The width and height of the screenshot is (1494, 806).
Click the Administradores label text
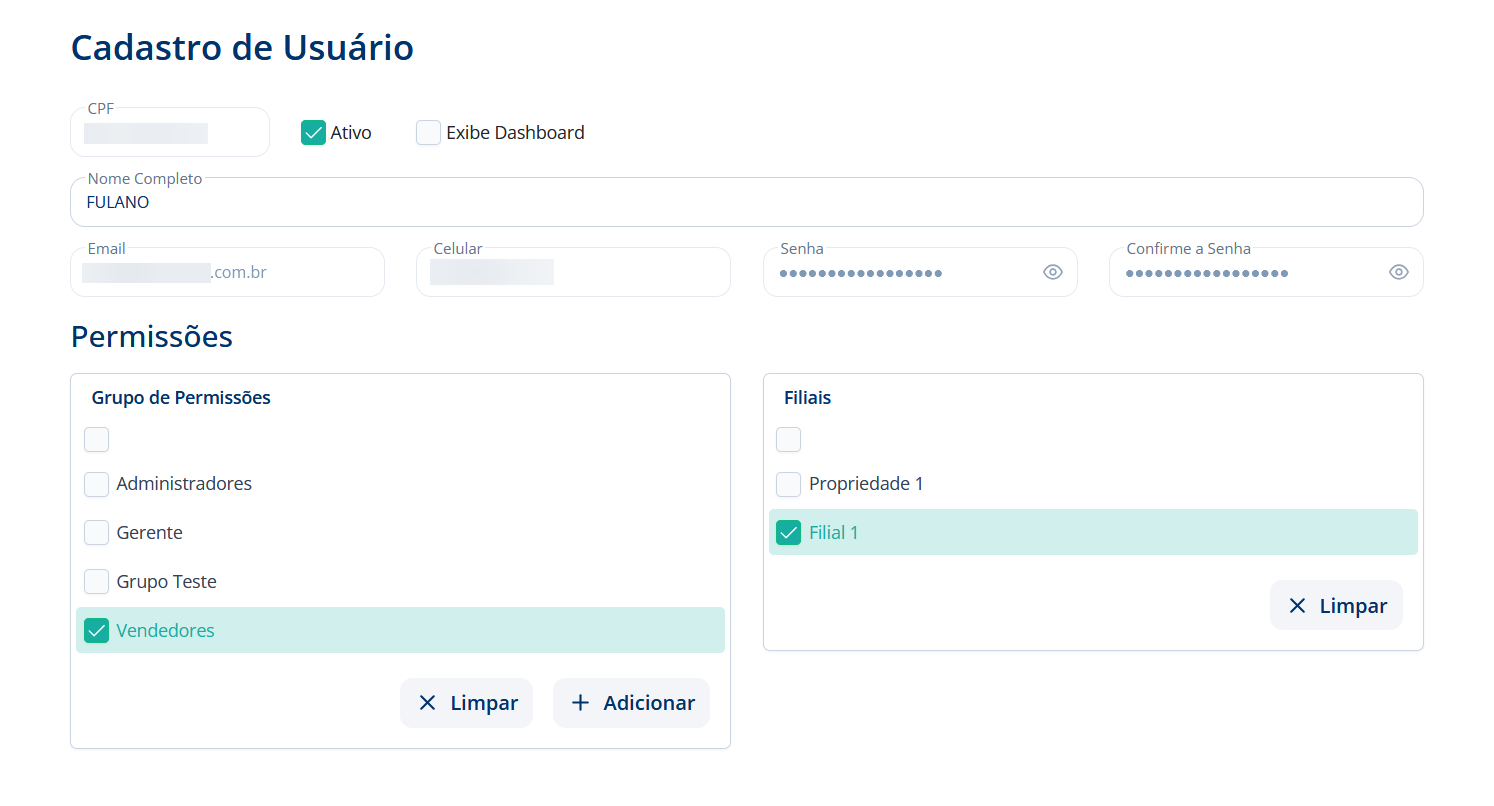(184, 484)
